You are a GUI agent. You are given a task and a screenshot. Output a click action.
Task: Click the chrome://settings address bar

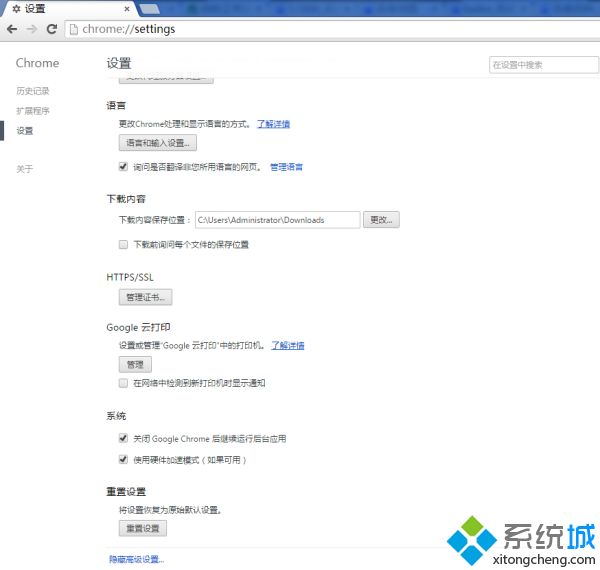click(x=332, y=29)
